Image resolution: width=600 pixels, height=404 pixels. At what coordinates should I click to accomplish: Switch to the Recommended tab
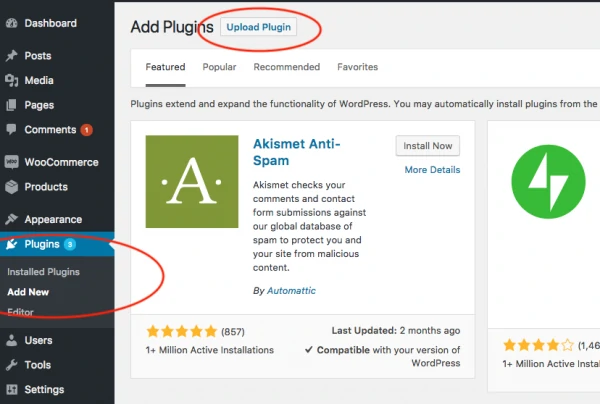(x=287, y=67)
